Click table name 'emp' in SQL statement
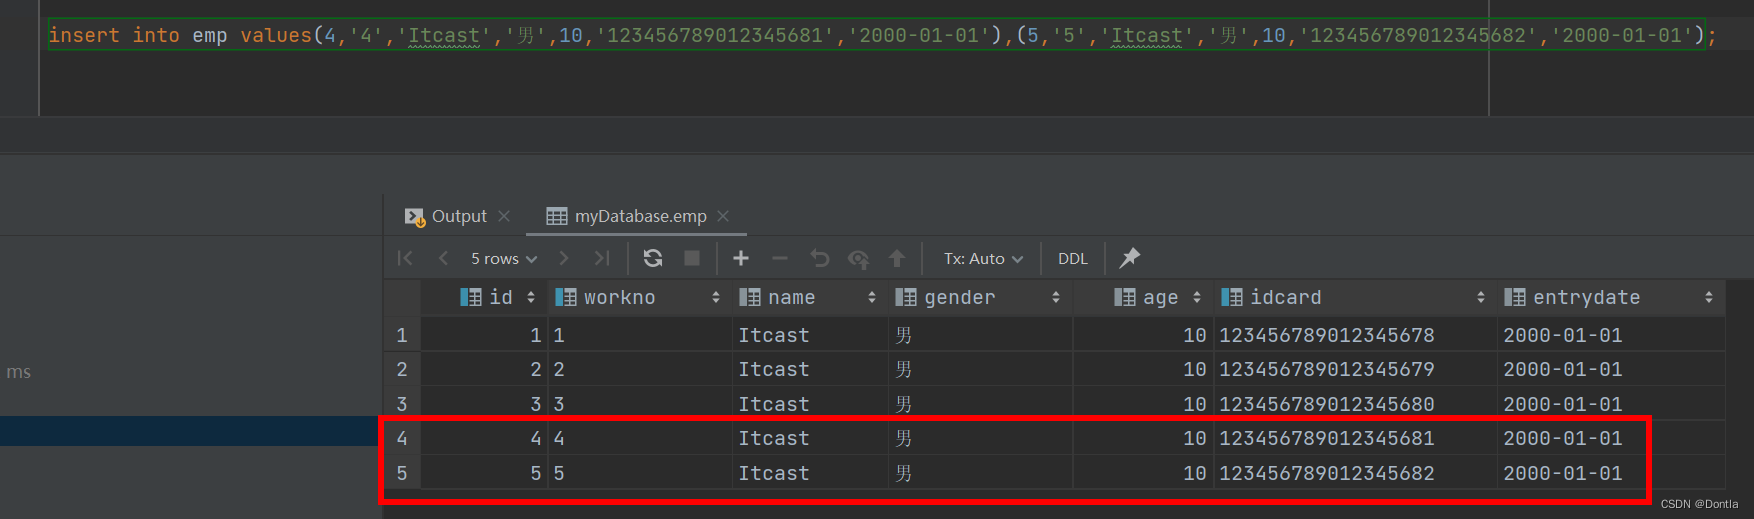Viewport: 1754px width, 519px height. pyautogui.click(x=210, y=36)
